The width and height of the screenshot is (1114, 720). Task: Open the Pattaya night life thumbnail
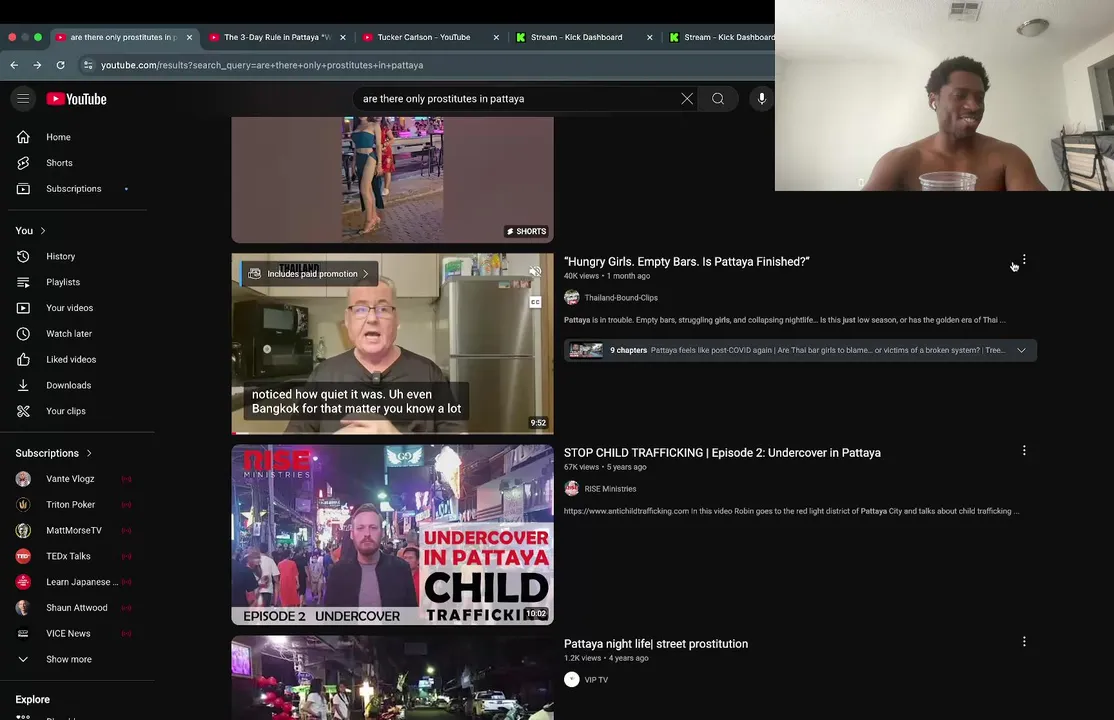[392, 677]
